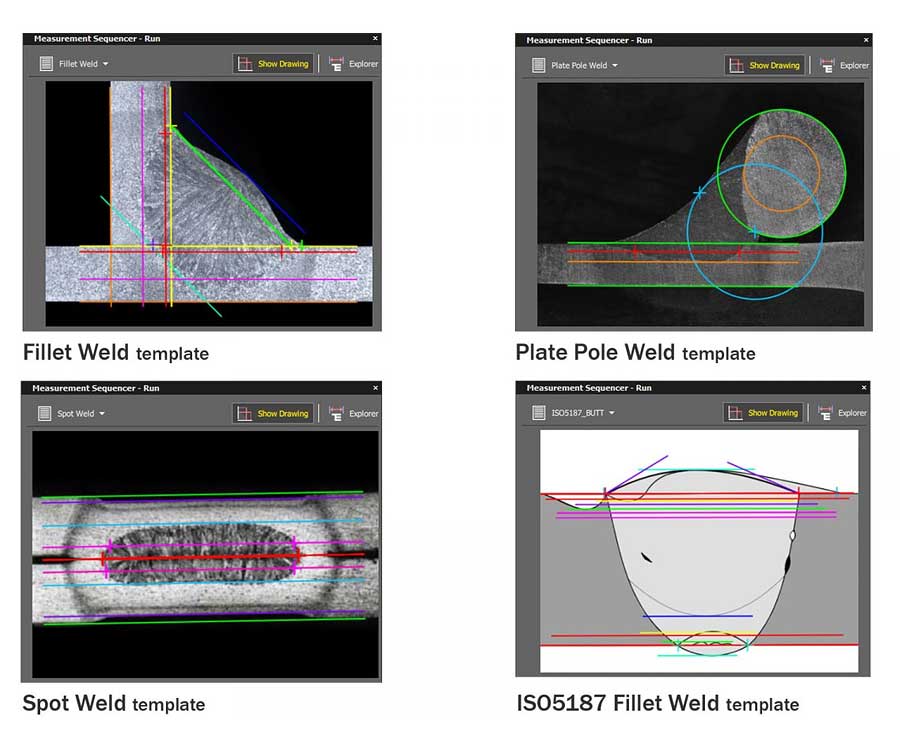Disable Show Drawing in the Spot Weld panel
The width and height of the screenshot is (900, 750).
click(x=272, y=413)
